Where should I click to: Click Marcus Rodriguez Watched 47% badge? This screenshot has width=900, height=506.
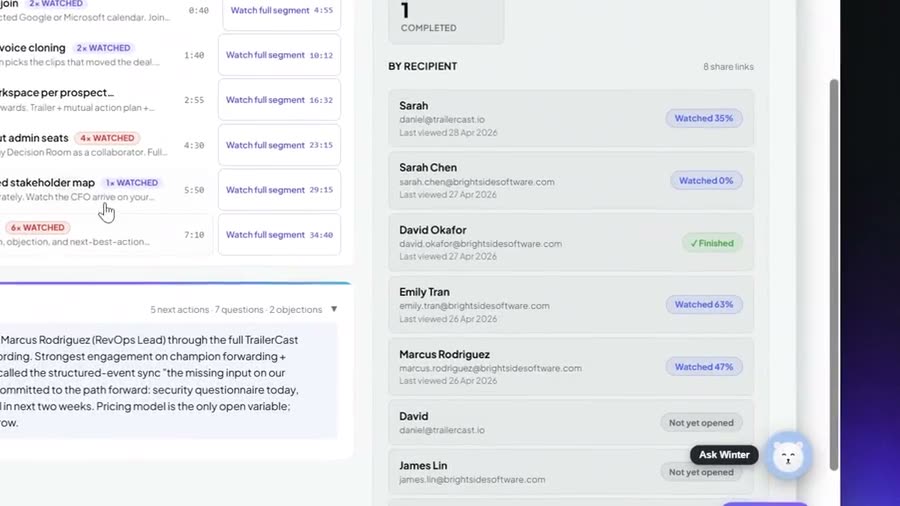click(x=704, y=367)
